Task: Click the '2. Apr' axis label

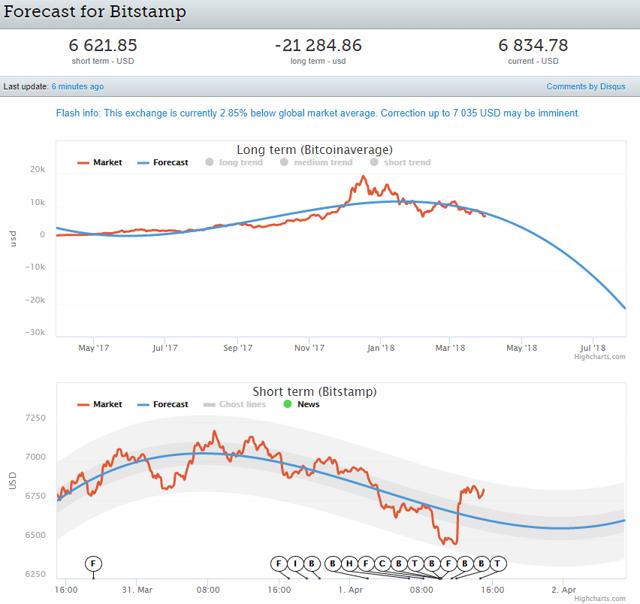Action: point(563,590)
